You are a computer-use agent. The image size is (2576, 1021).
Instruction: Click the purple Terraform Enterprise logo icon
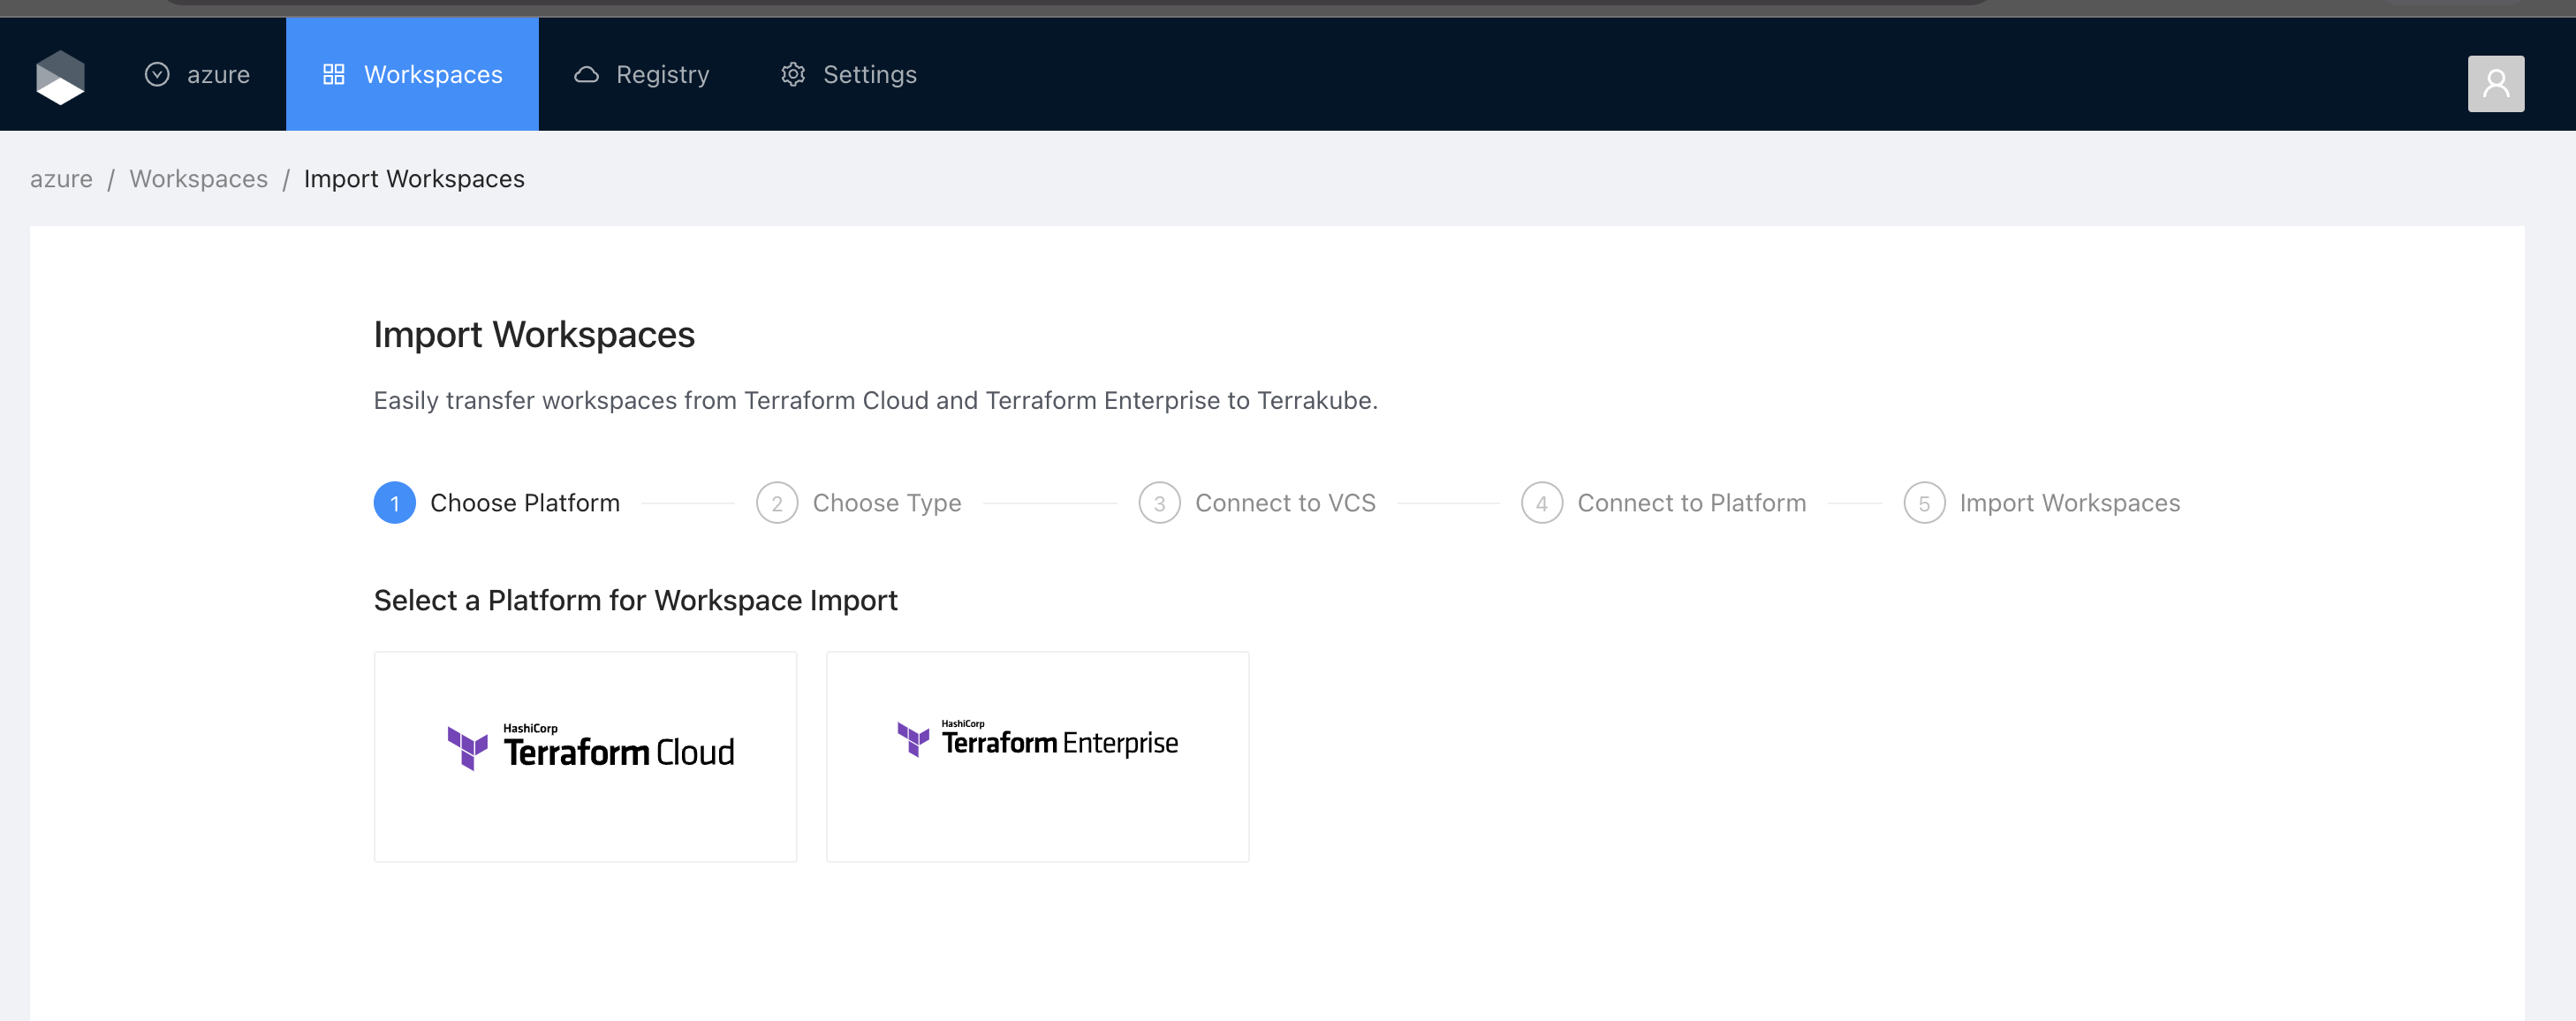(913, 739)
